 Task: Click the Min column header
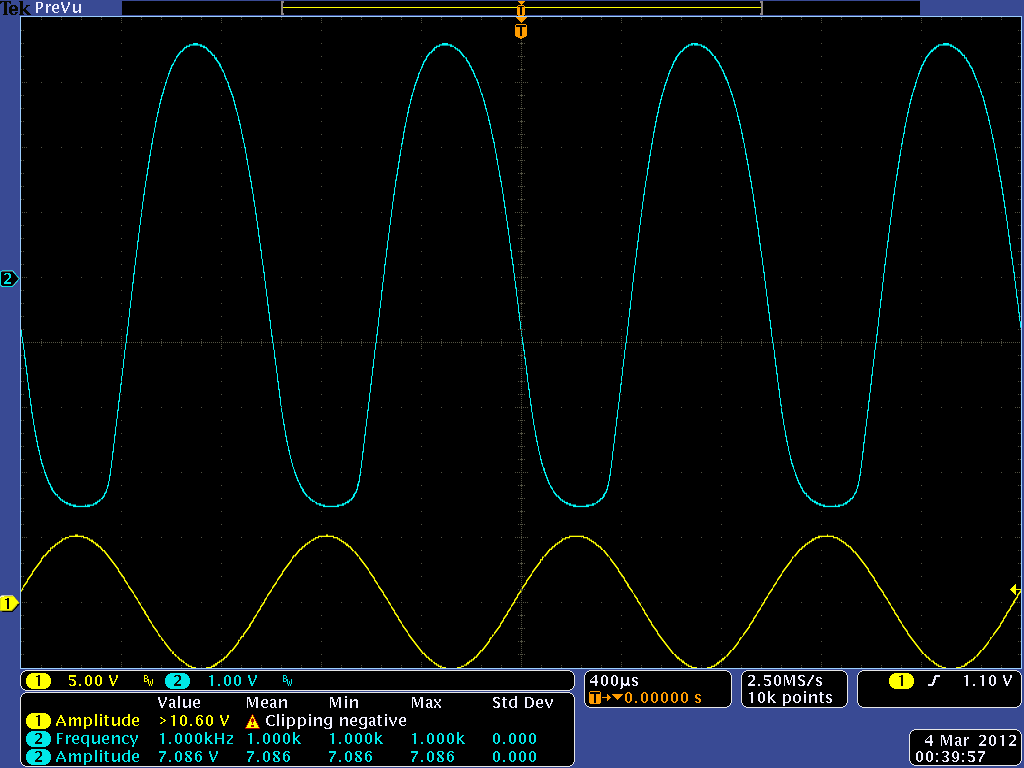click(344, 703)
